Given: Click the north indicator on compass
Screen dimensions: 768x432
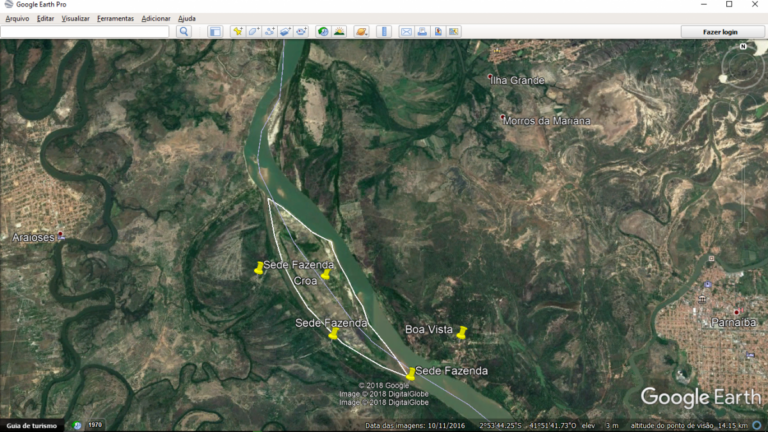Looking at the screenshot, I should pos(743,47).
